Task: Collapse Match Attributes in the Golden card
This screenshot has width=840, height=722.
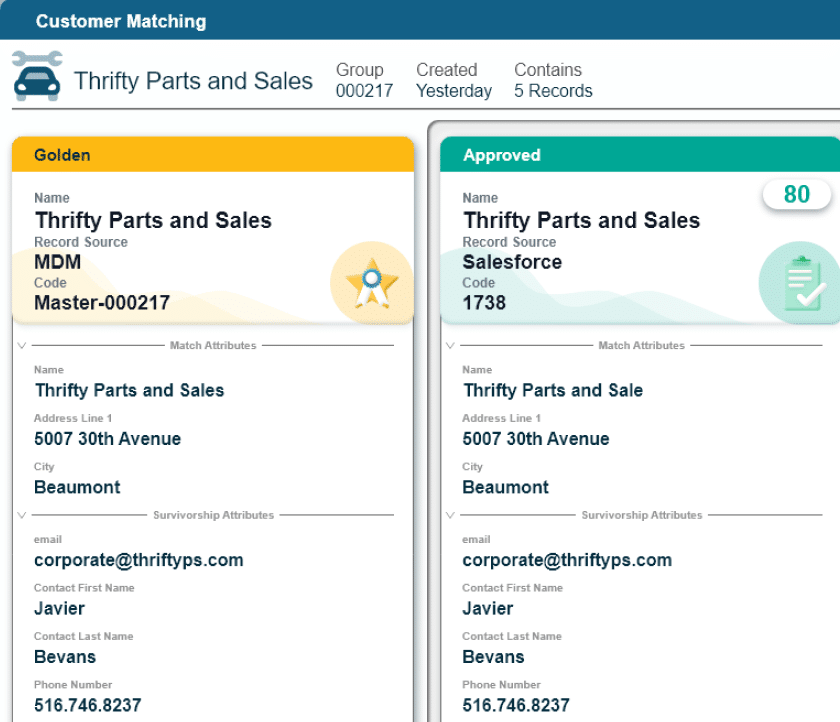Action: (x=22, y=346)
